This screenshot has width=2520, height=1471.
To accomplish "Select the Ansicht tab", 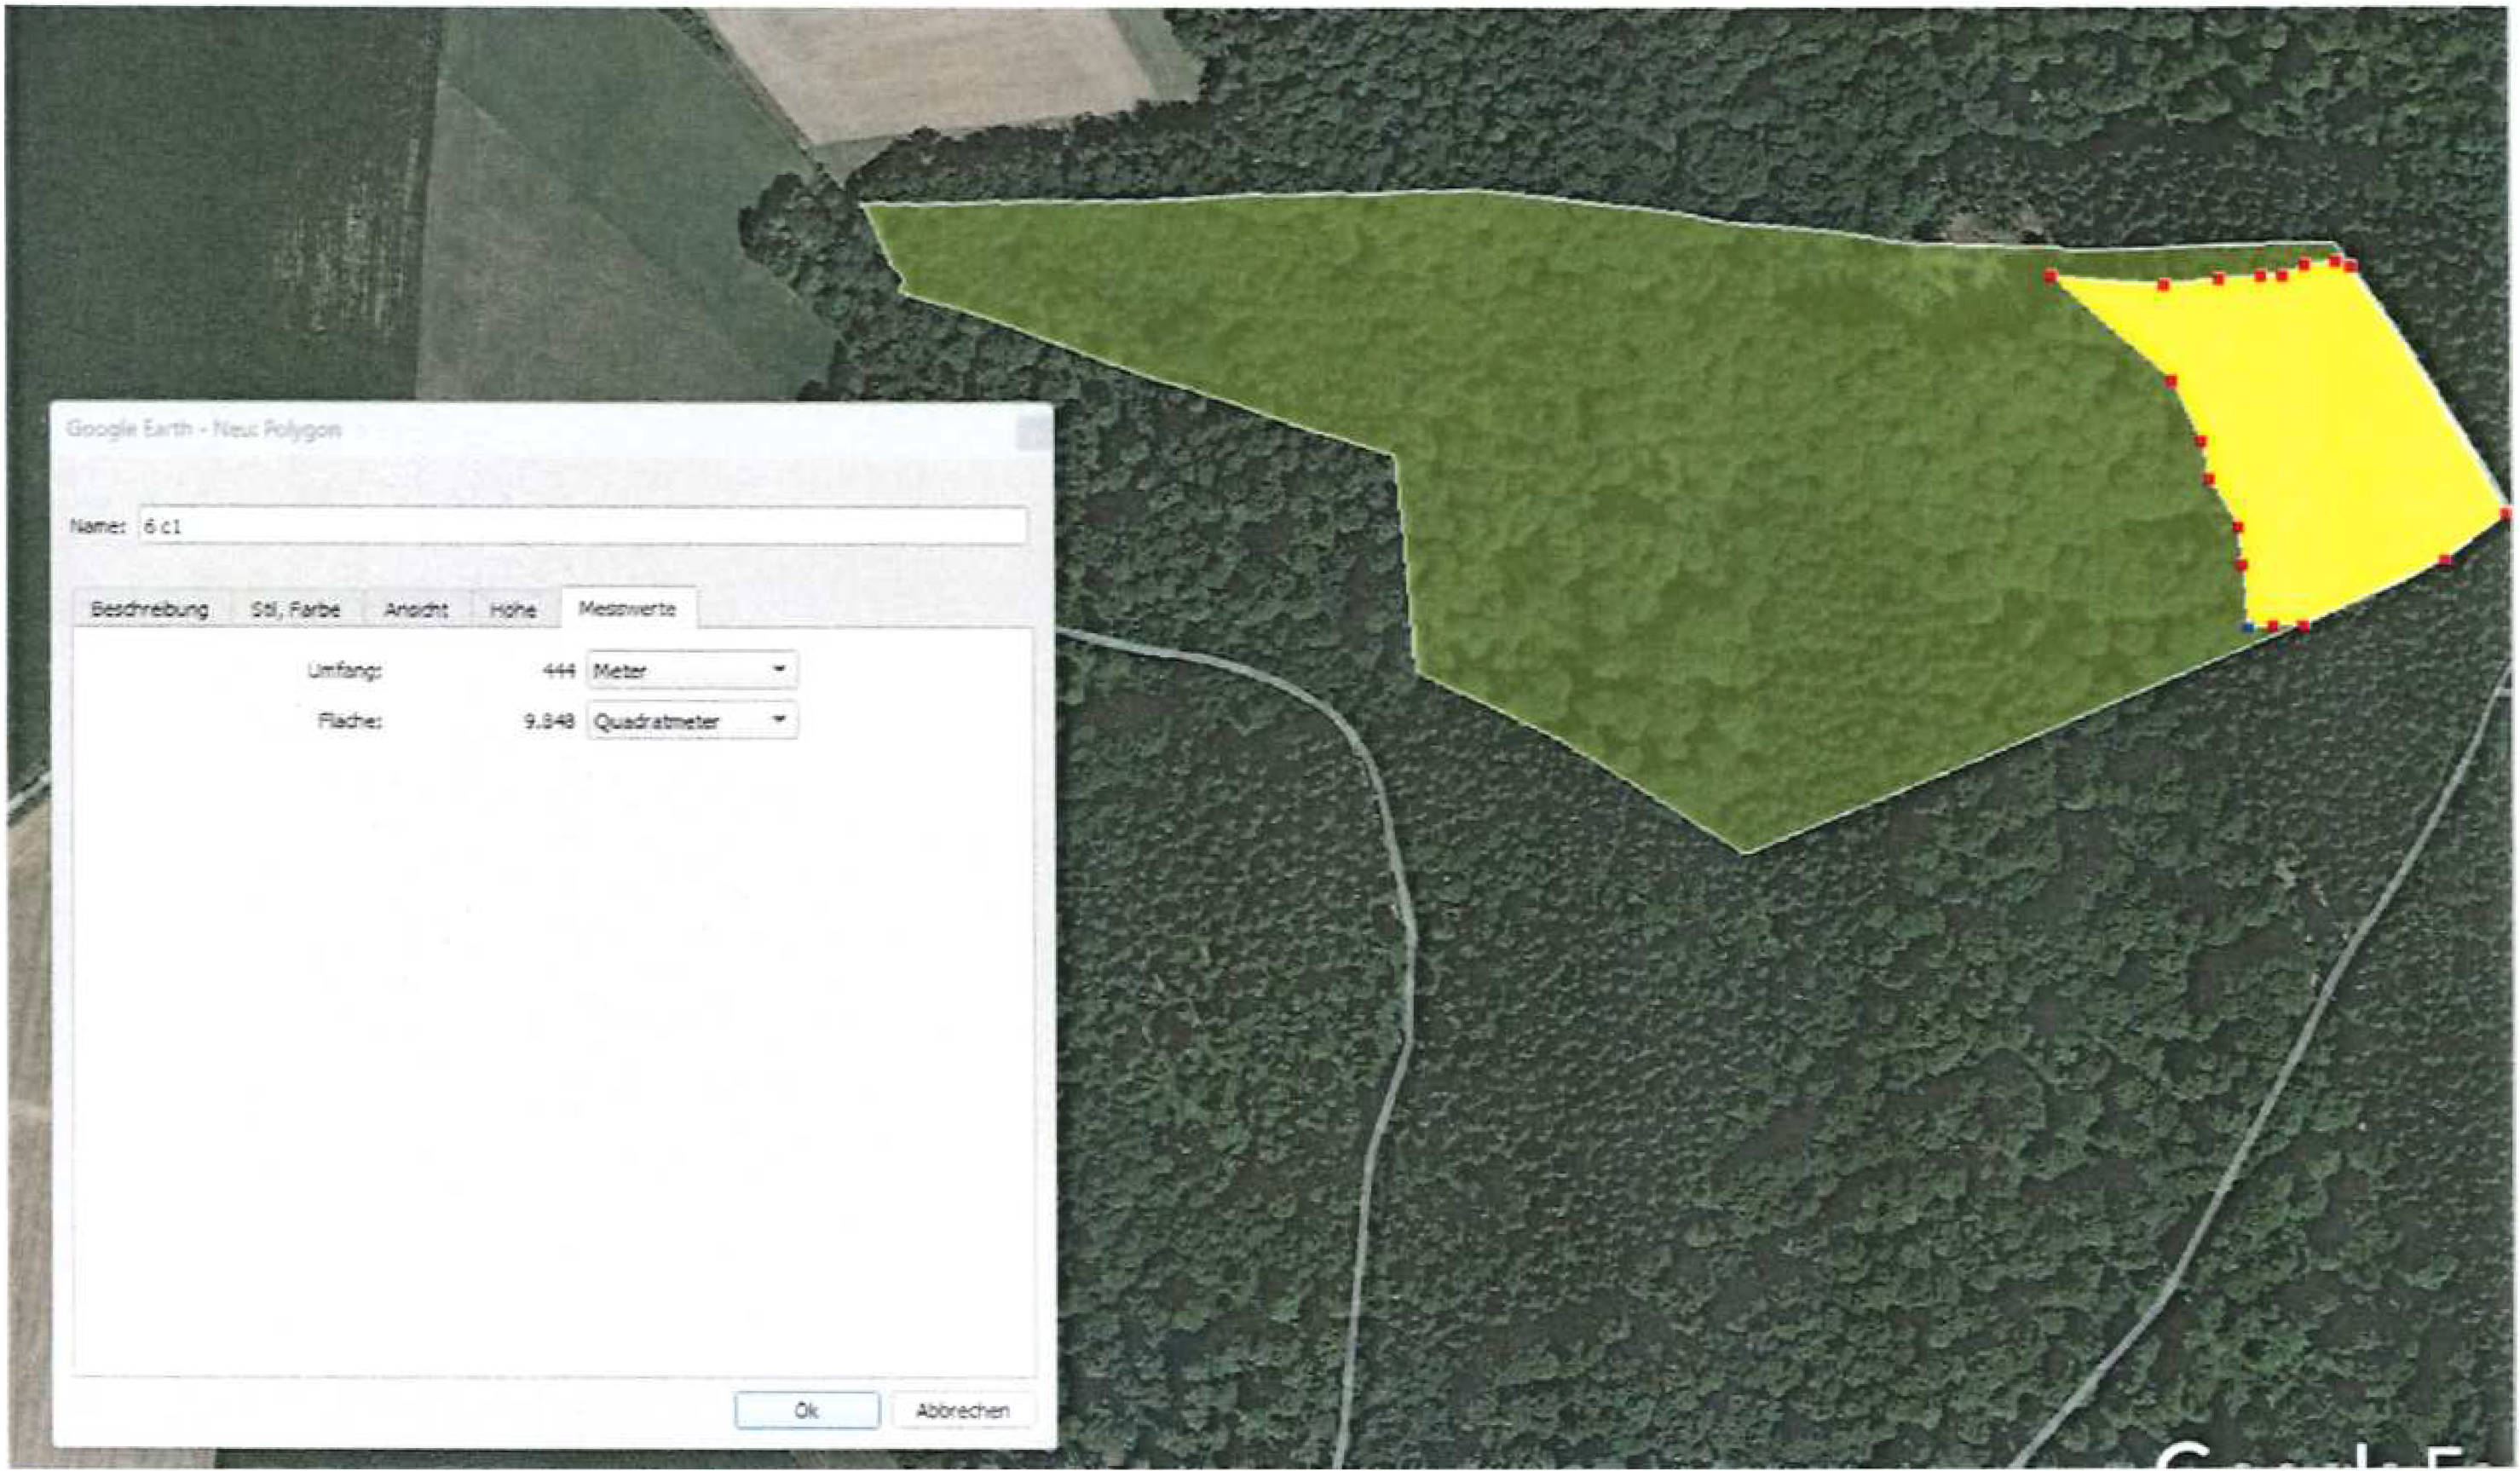I will pyautogui.click(x=416, y=609).
